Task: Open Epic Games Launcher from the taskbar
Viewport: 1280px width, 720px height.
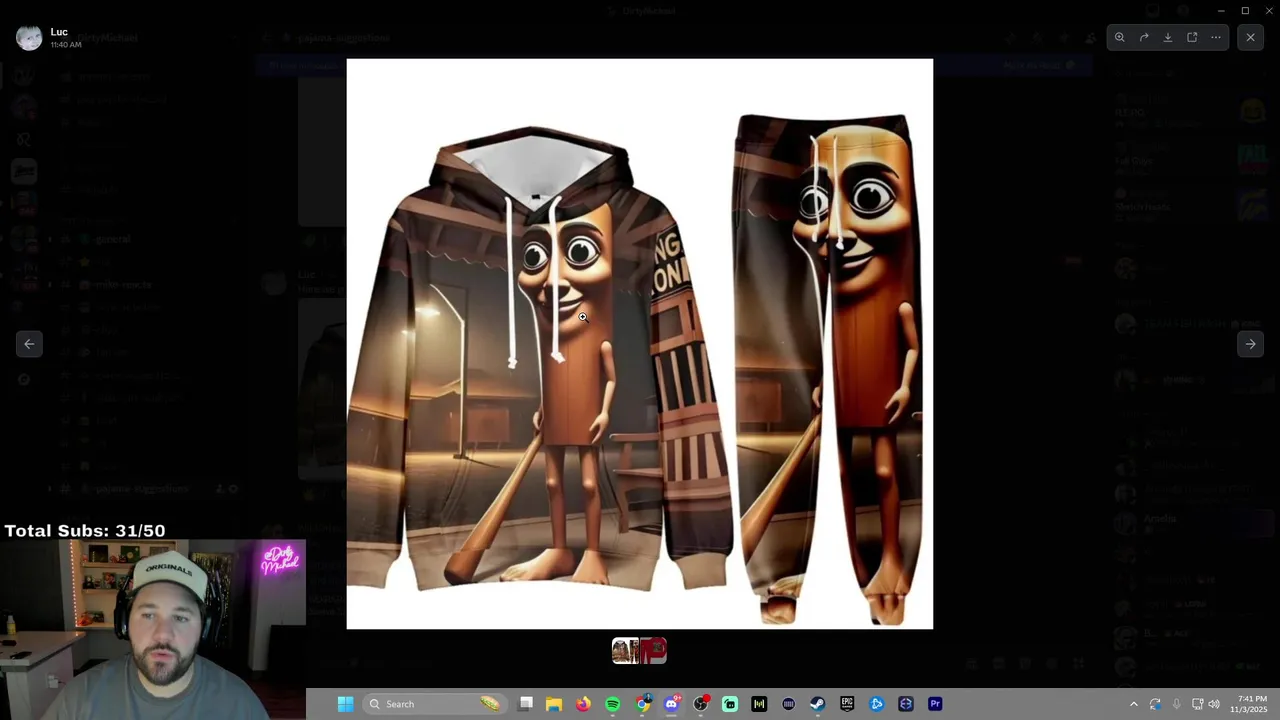Action: click(847, 704)
